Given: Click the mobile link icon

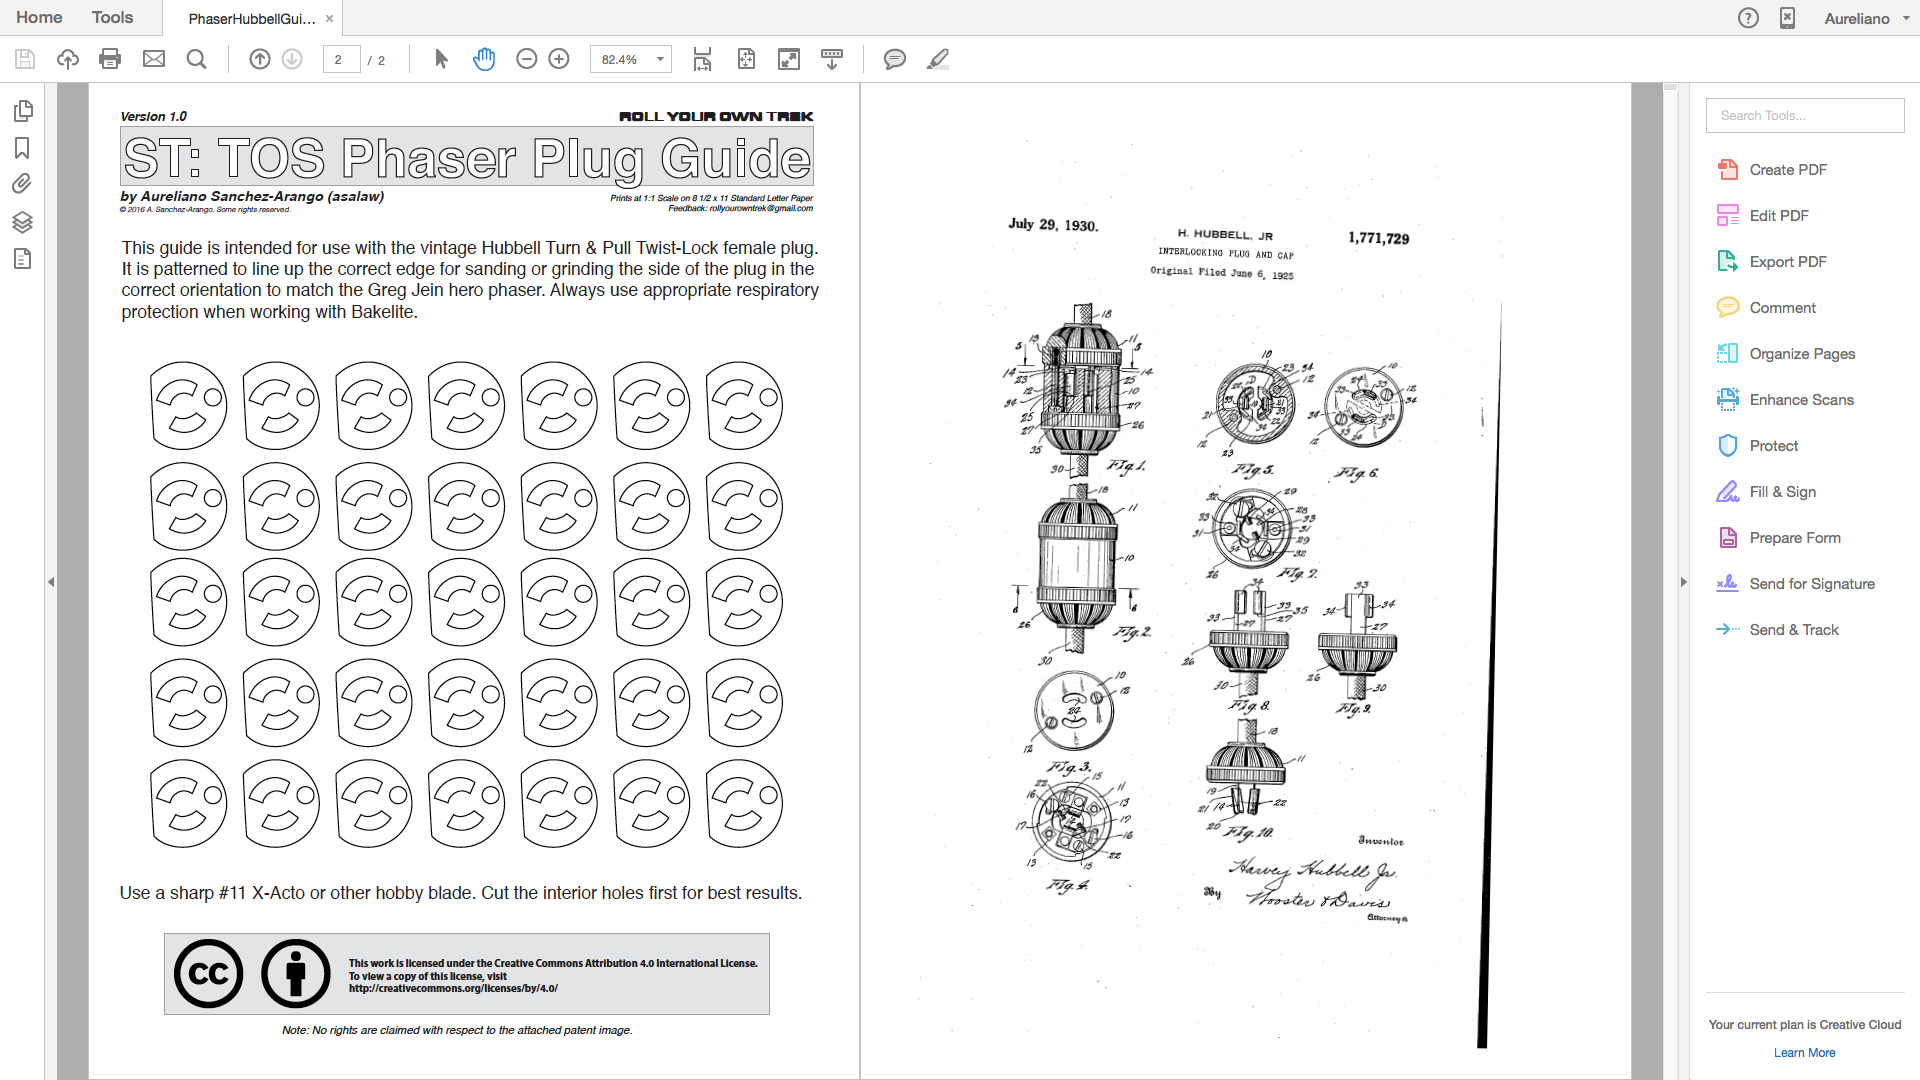Looking at the screenshot, I should click(1787, 18).
